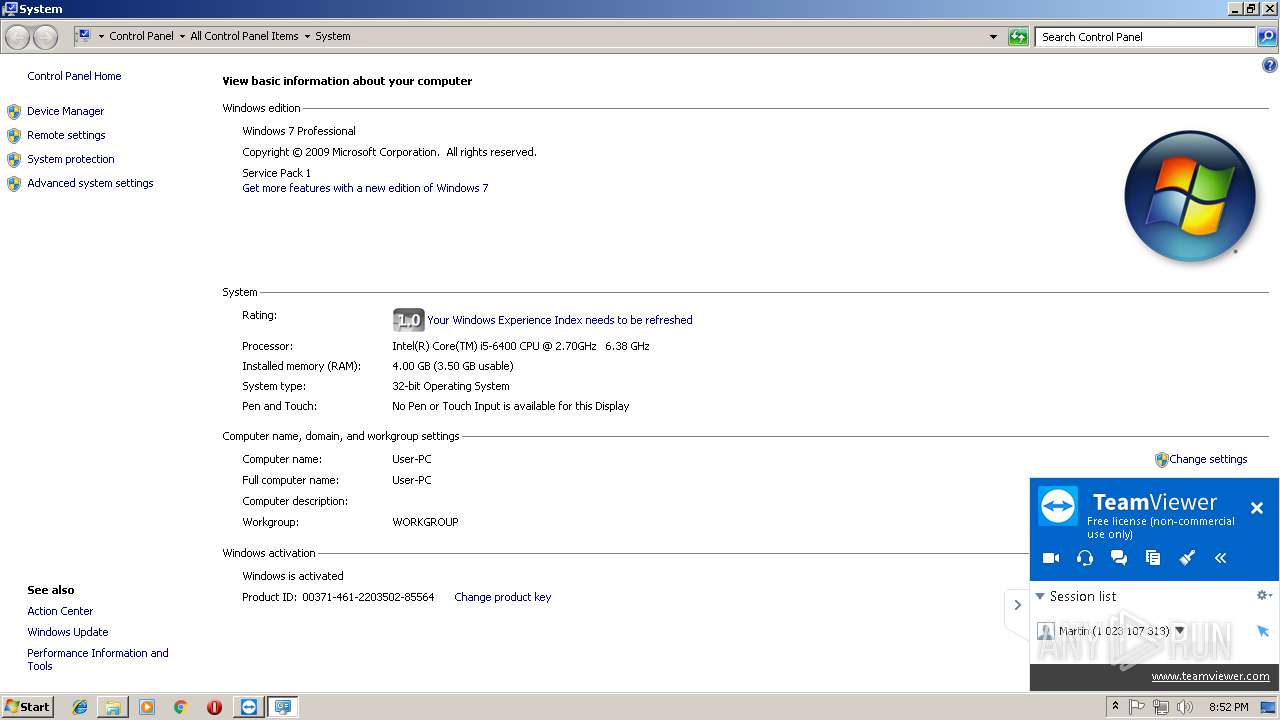This screenshot has width=1280, height=720.
Task: Go to Control Panel Home
Action: point(74,76)
